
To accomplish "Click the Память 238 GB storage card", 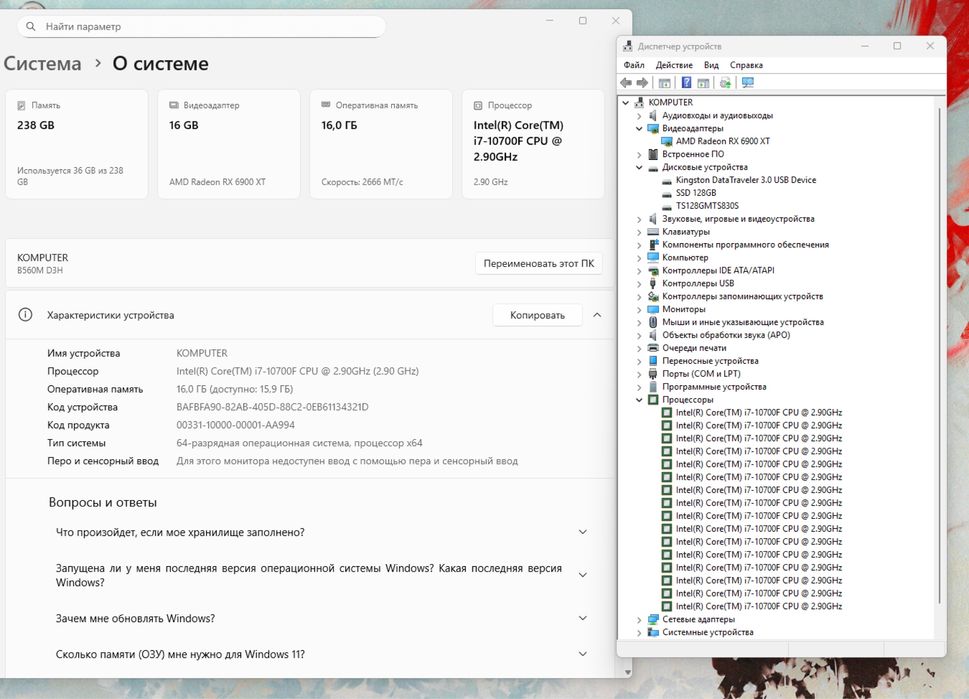I will tap(77, 144).
